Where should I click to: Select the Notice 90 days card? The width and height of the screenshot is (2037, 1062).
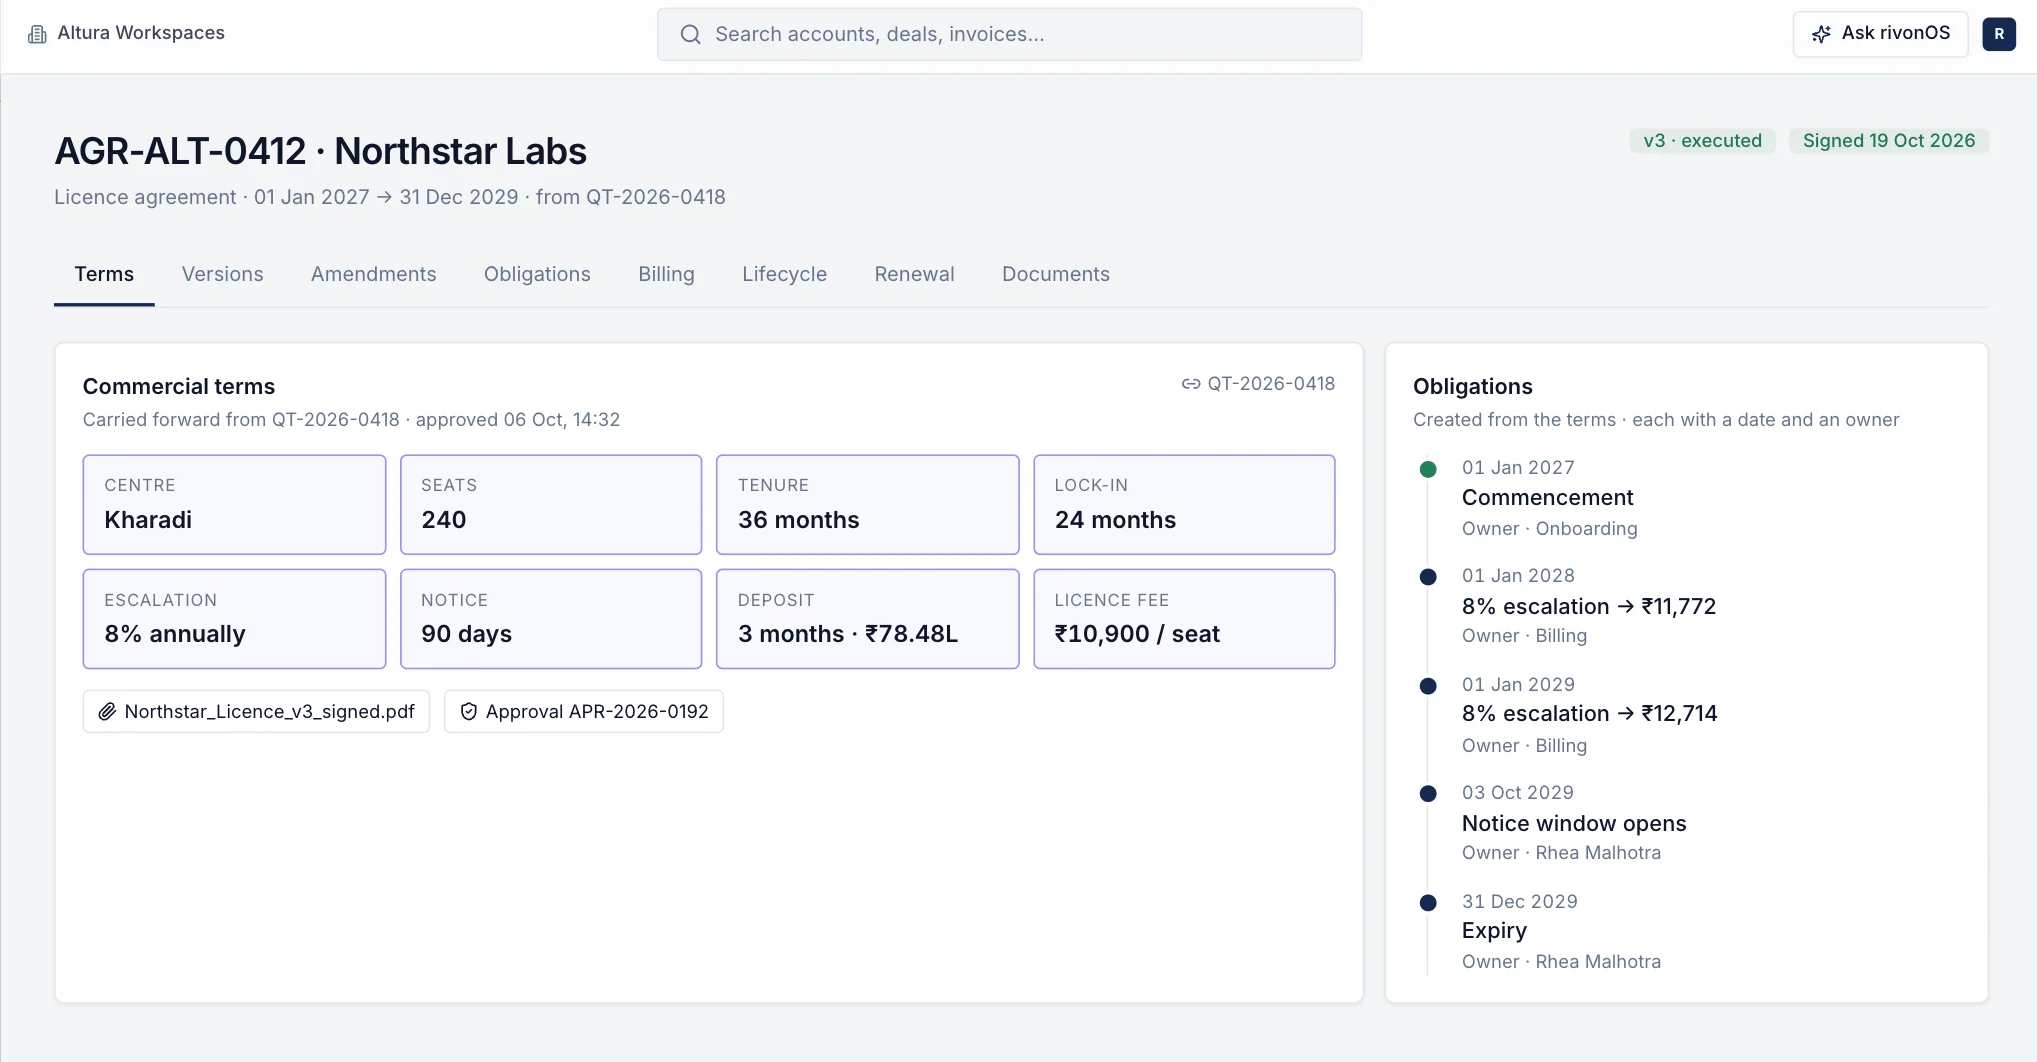551,619
